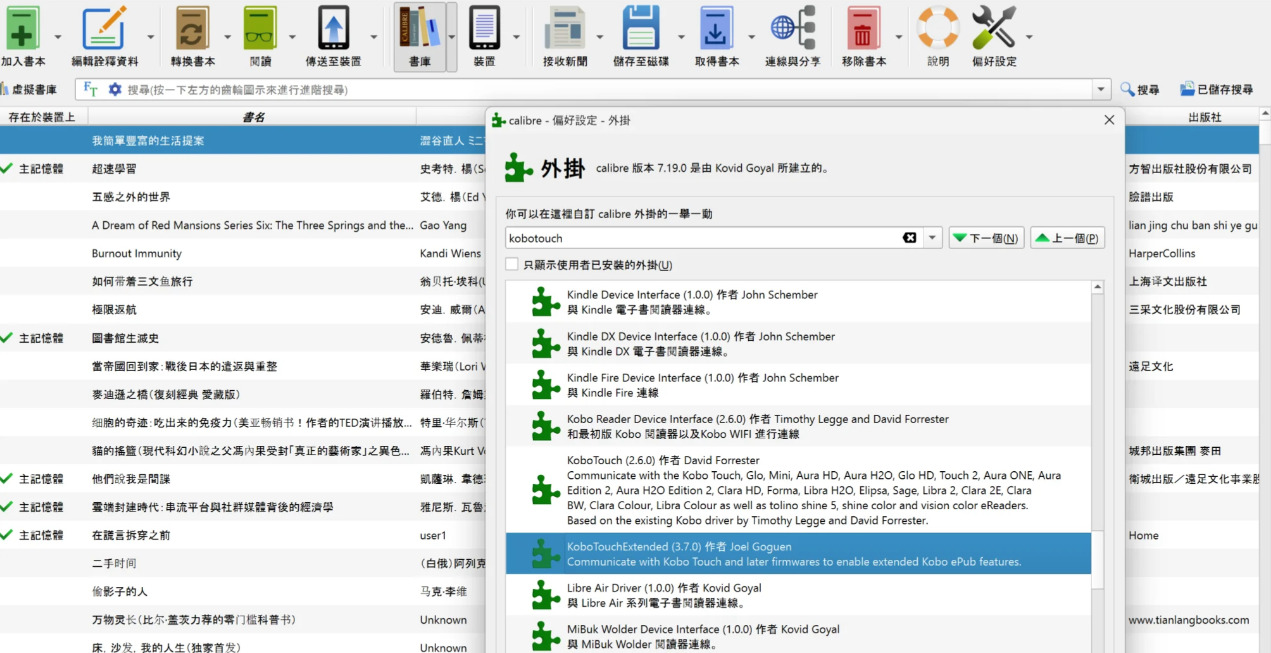Viewport: 1271px width, 653px height.
Task: Open the 移除書本 dropdown arrow
Action: tap(899, 37)
